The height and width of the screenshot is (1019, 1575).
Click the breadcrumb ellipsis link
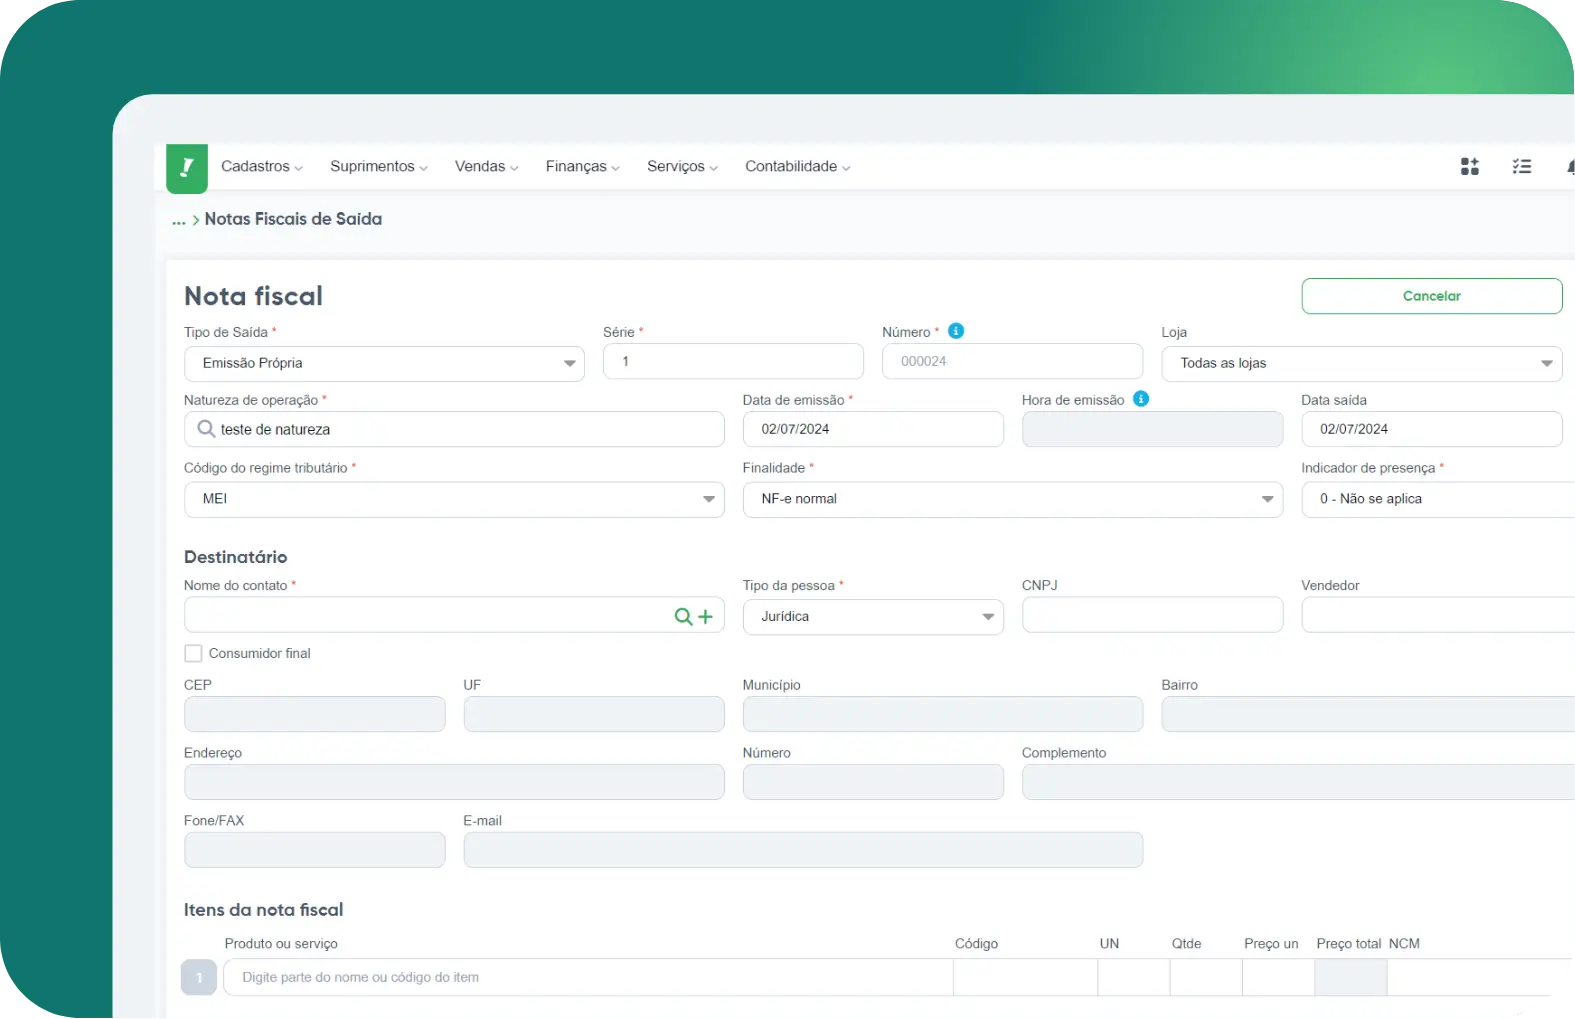(179, 220)
